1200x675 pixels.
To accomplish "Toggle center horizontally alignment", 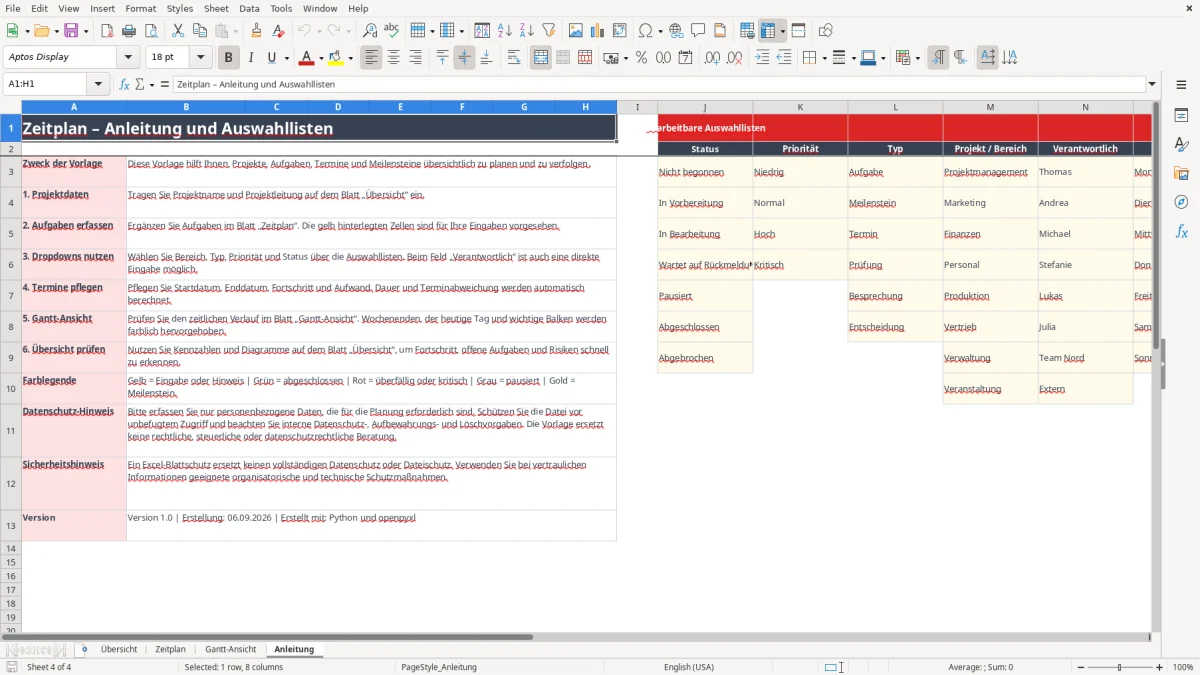I will coord(394,58).
